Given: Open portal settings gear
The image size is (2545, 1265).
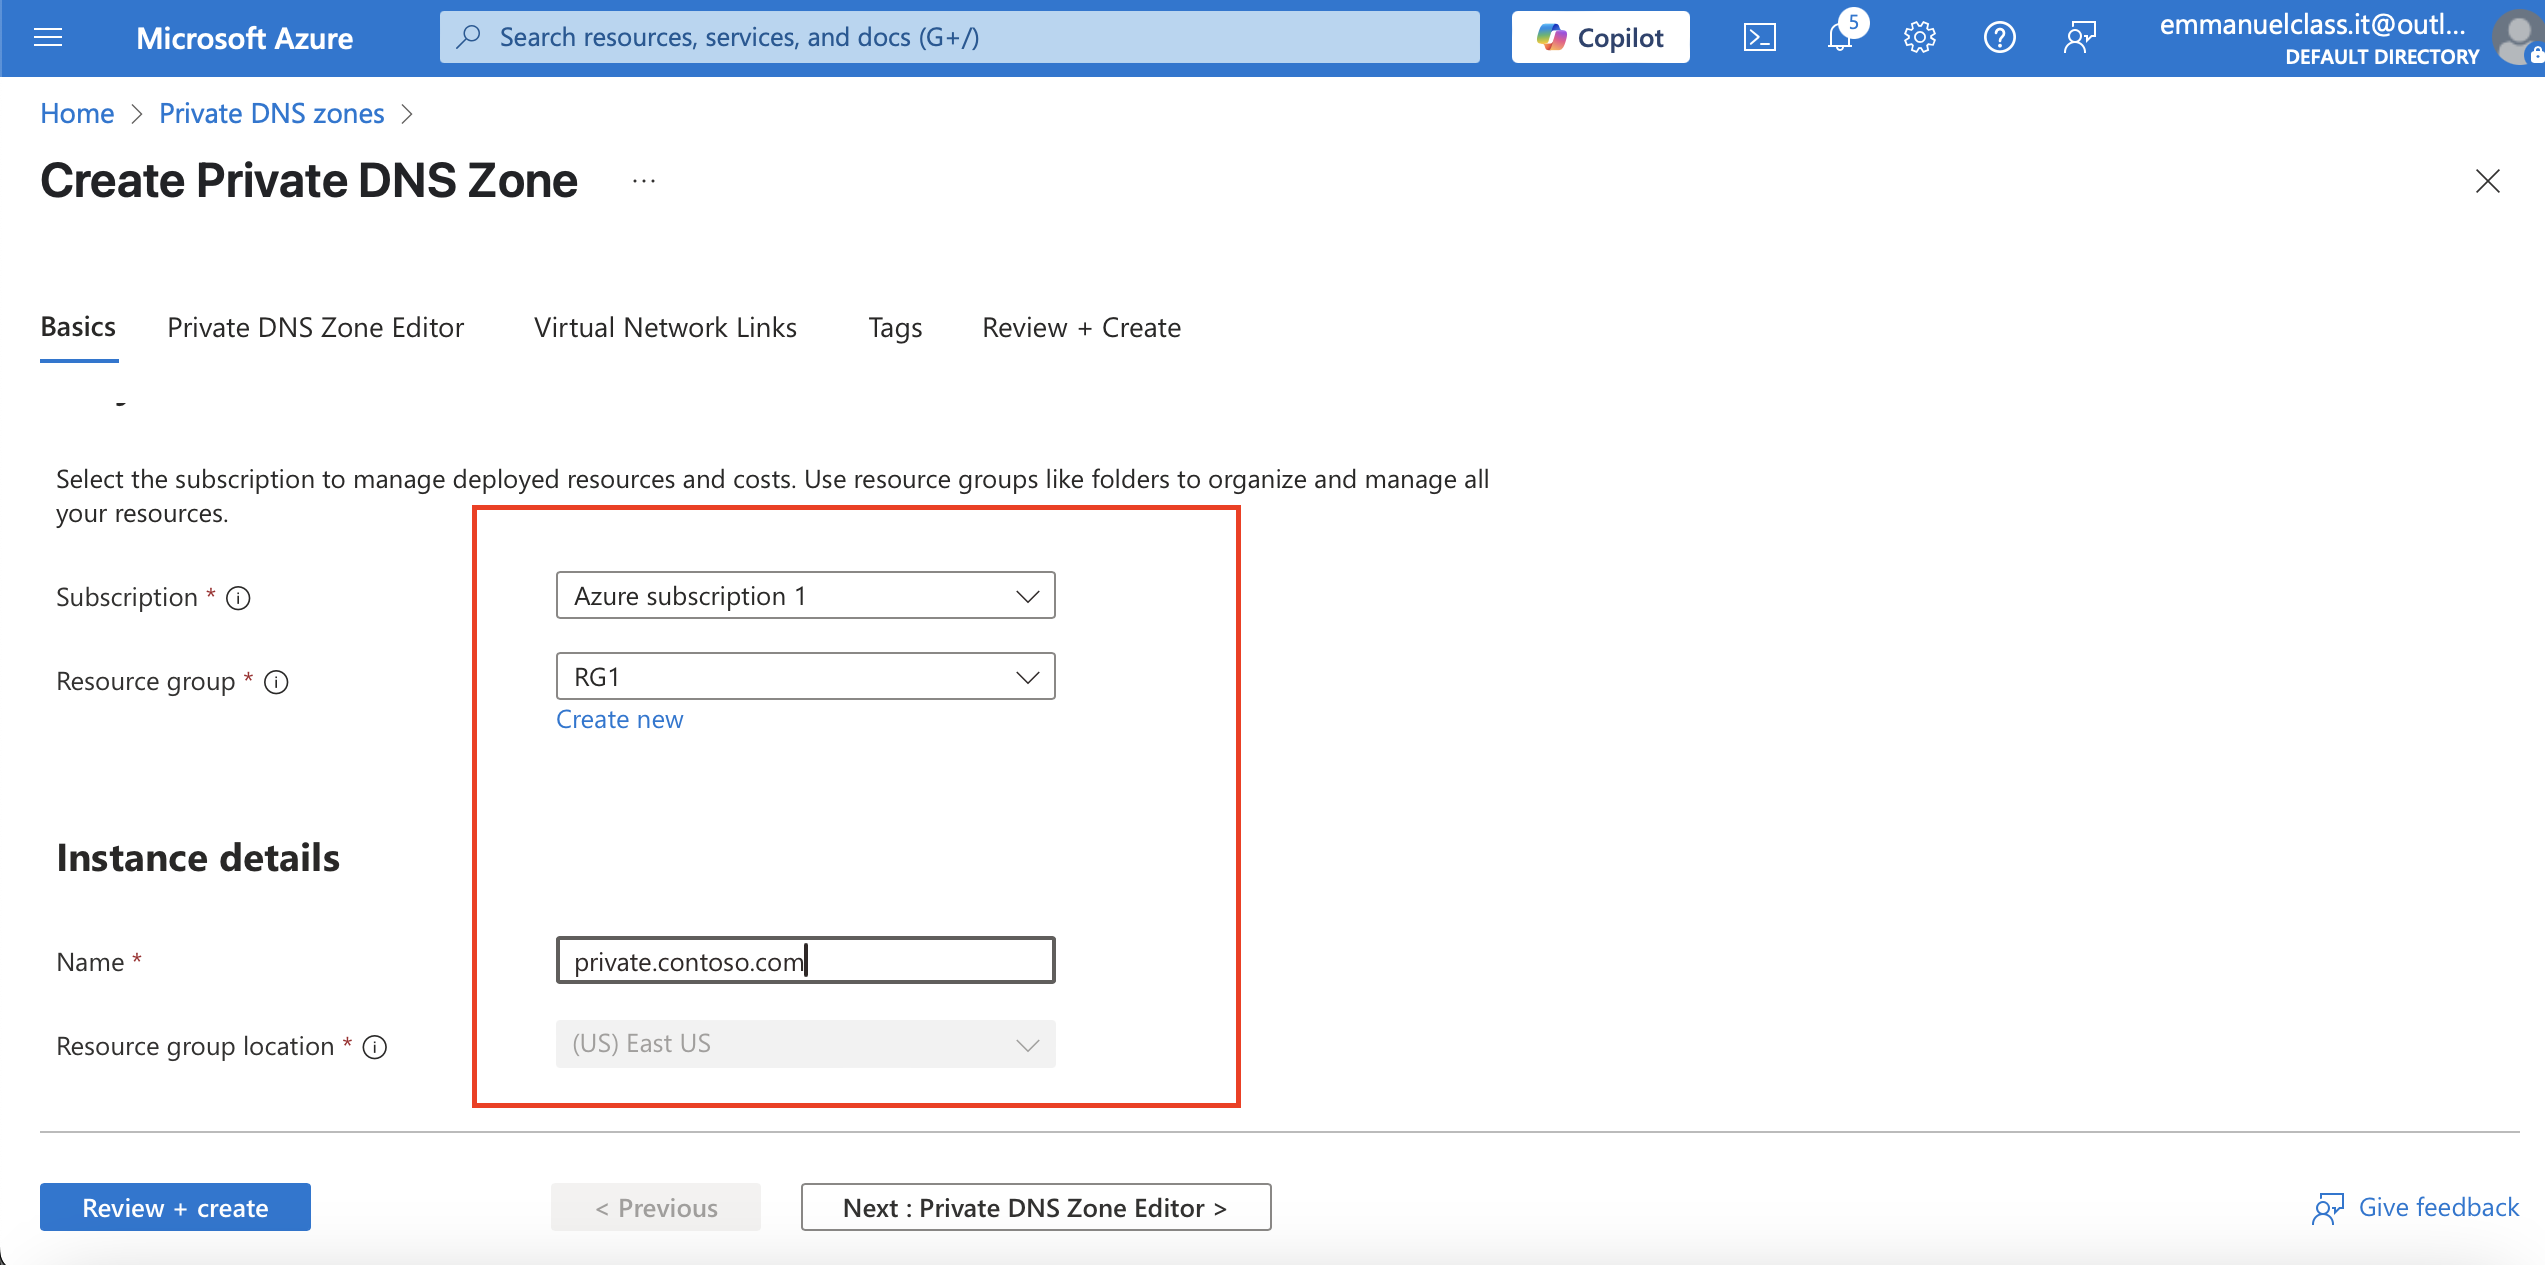Looking at the screenshot, I should click(x=1920, y=38).
